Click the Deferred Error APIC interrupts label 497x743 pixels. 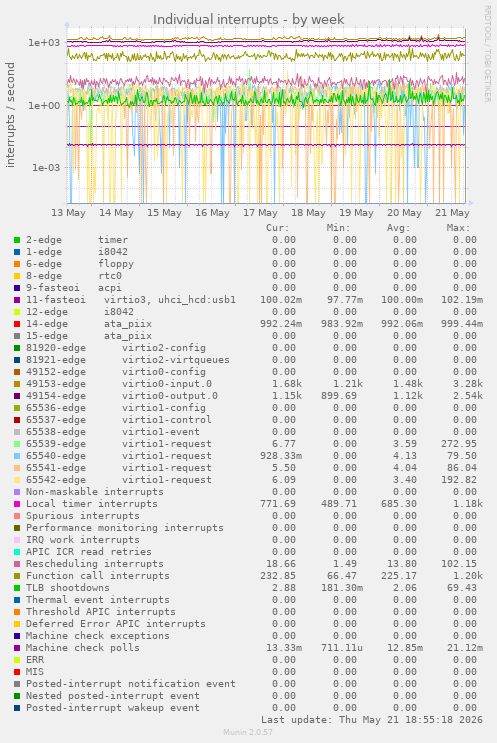click(x=116, y=624)
